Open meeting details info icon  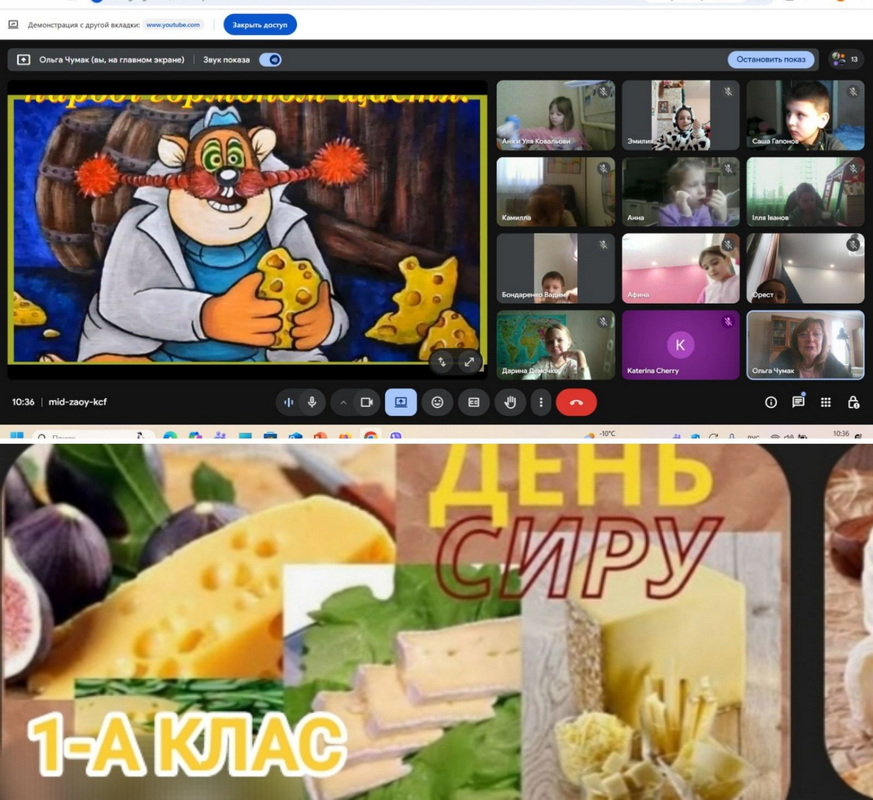coord(771,402)
